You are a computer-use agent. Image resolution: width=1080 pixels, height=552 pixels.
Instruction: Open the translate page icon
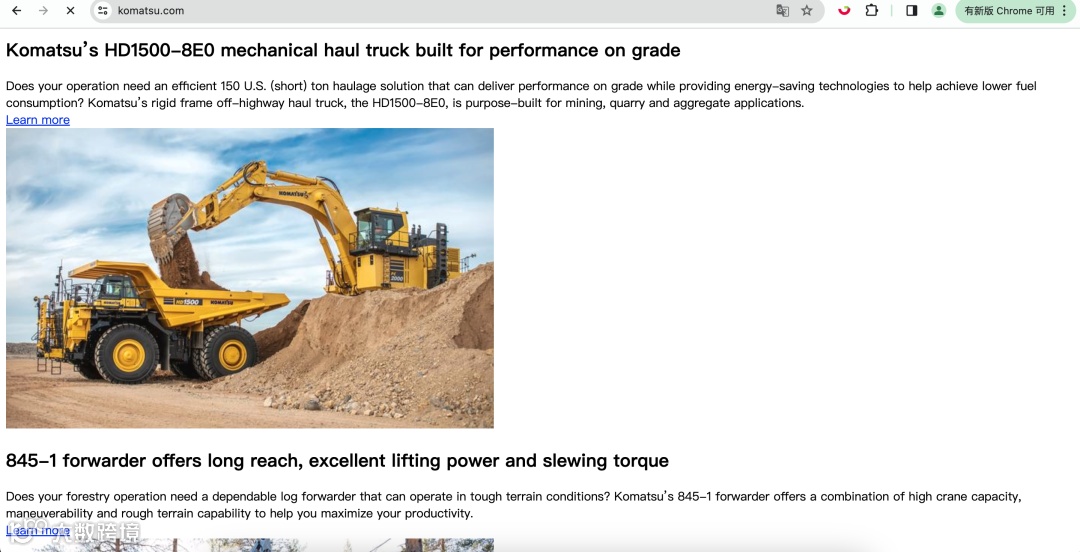pos(782,10)
